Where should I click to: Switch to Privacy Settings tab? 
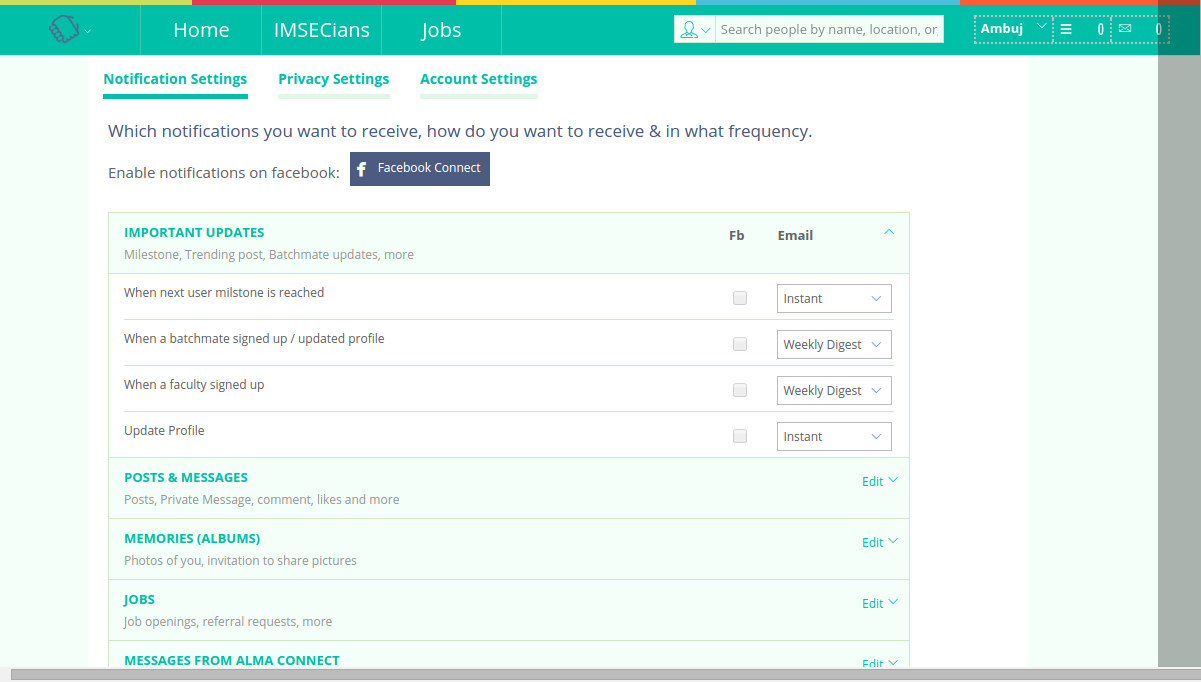(334, 80)
